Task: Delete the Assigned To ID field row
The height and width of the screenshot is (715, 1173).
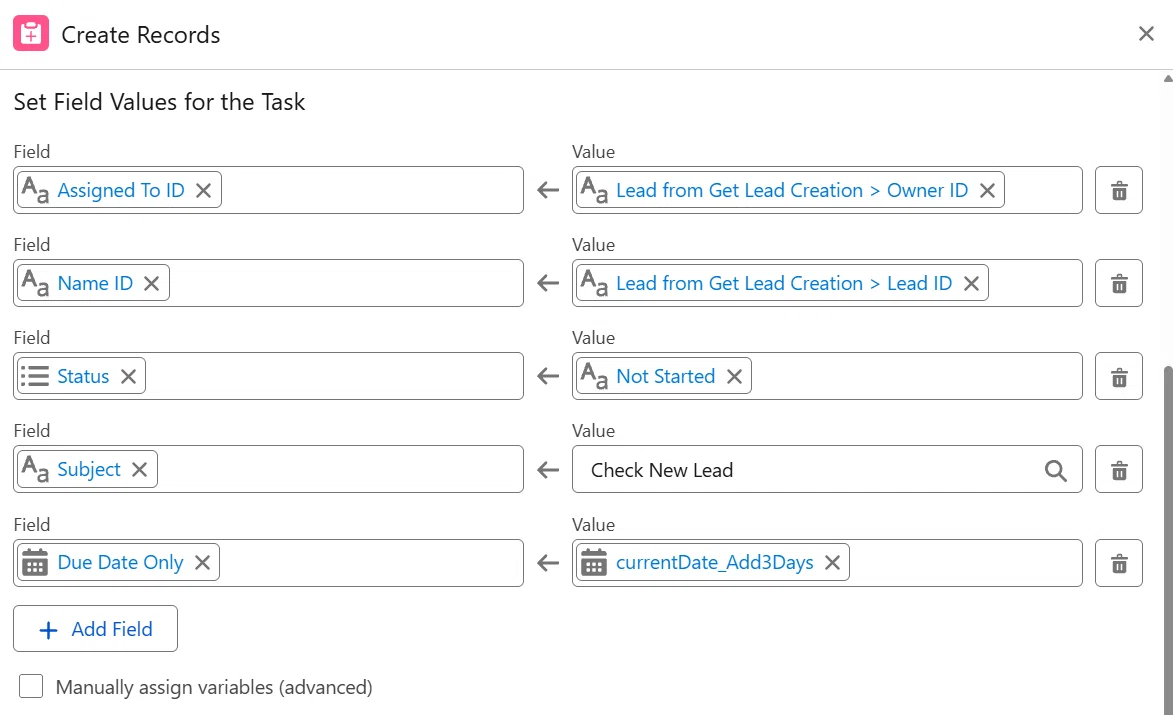Action: 1118,190
